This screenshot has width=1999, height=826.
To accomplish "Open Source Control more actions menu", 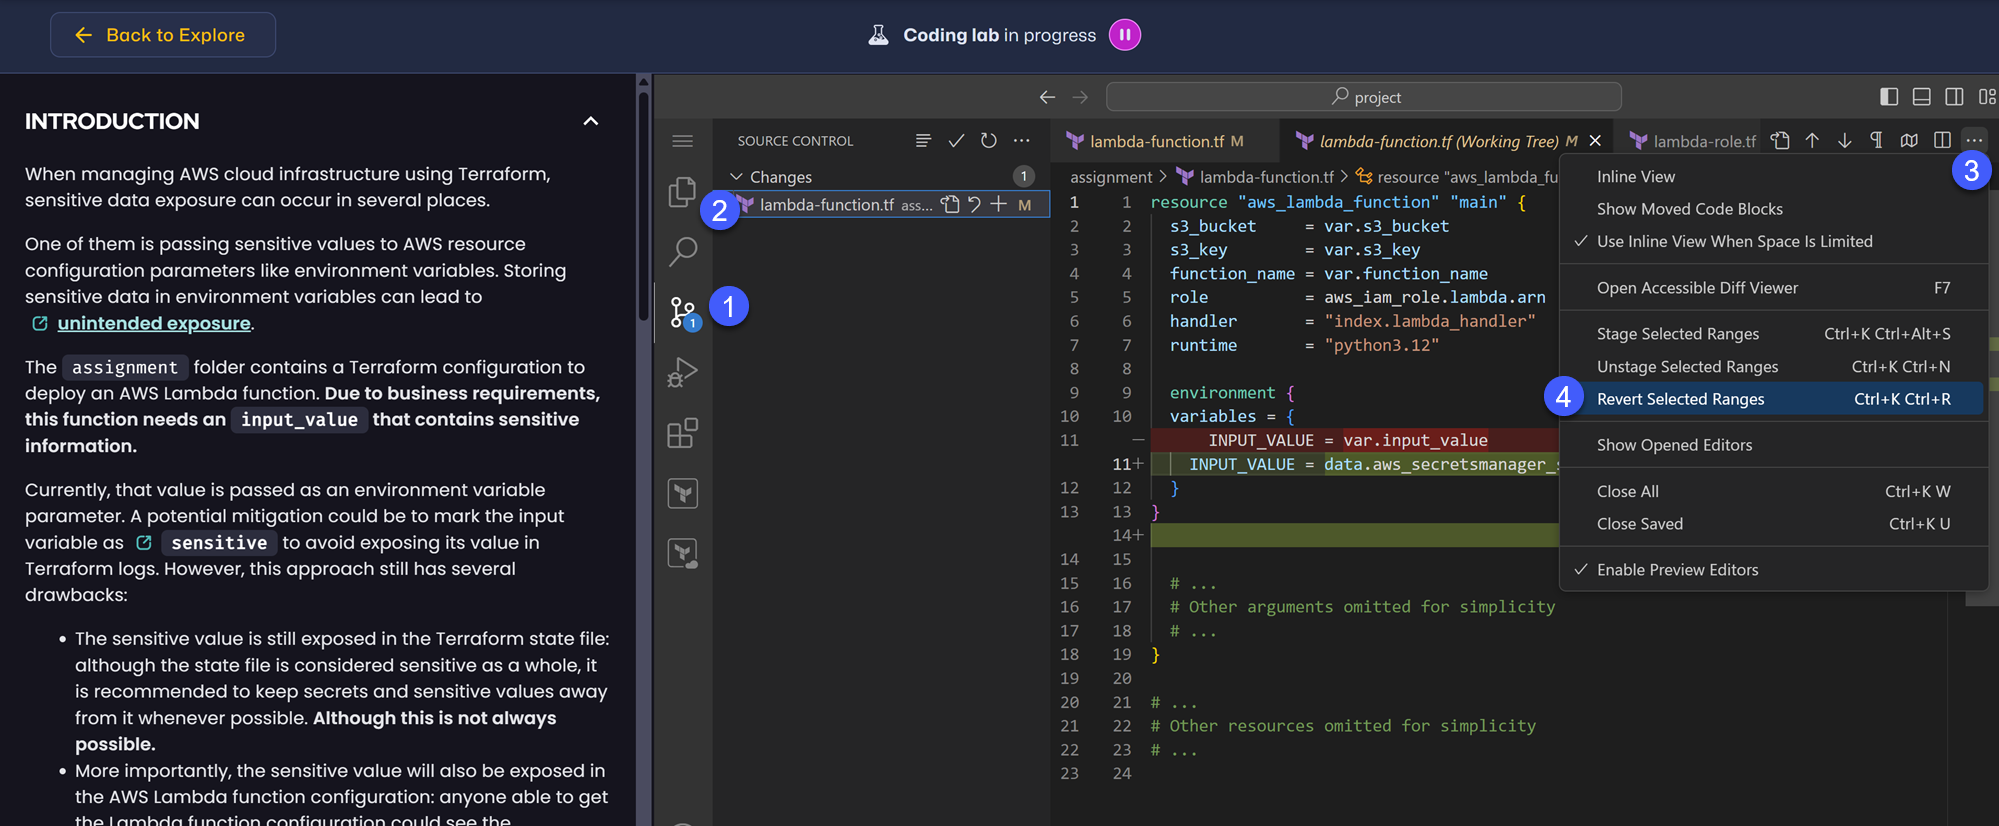I will [x=1021, y=141].
